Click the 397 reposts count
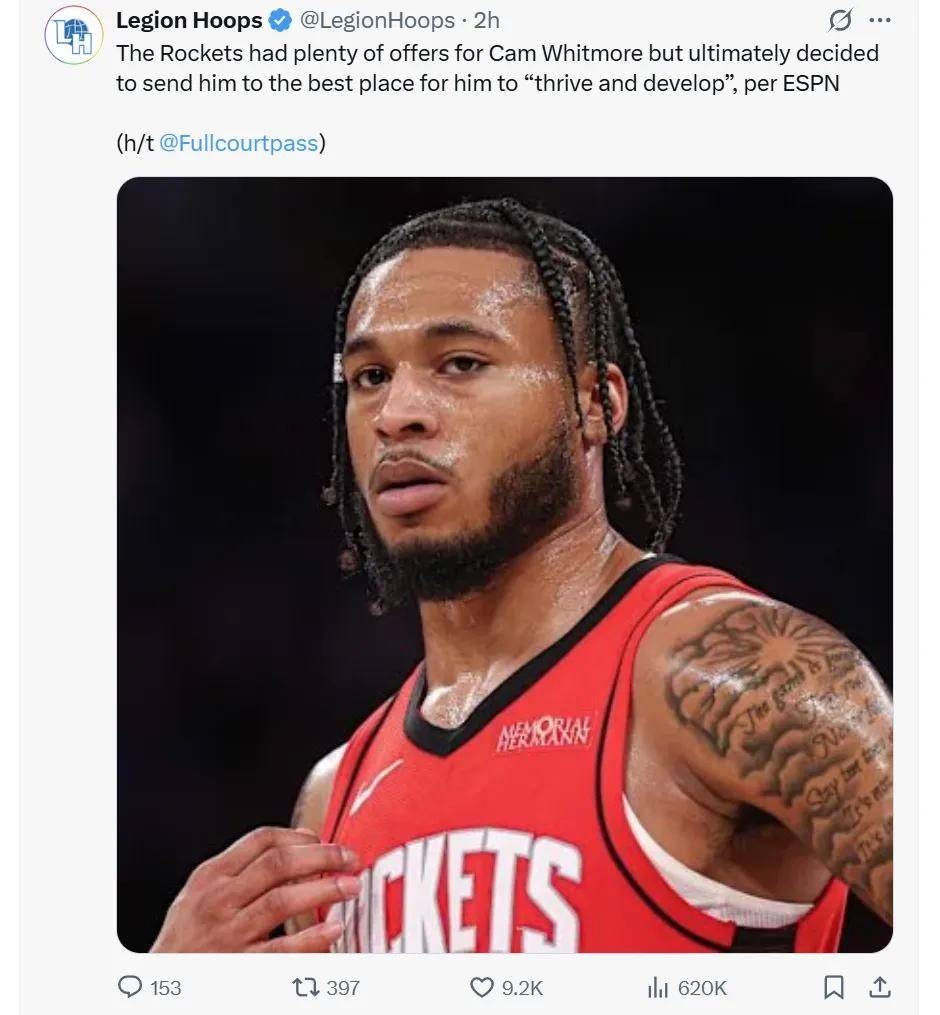This screenshot has width=940, height=1015. coord(342,988)
